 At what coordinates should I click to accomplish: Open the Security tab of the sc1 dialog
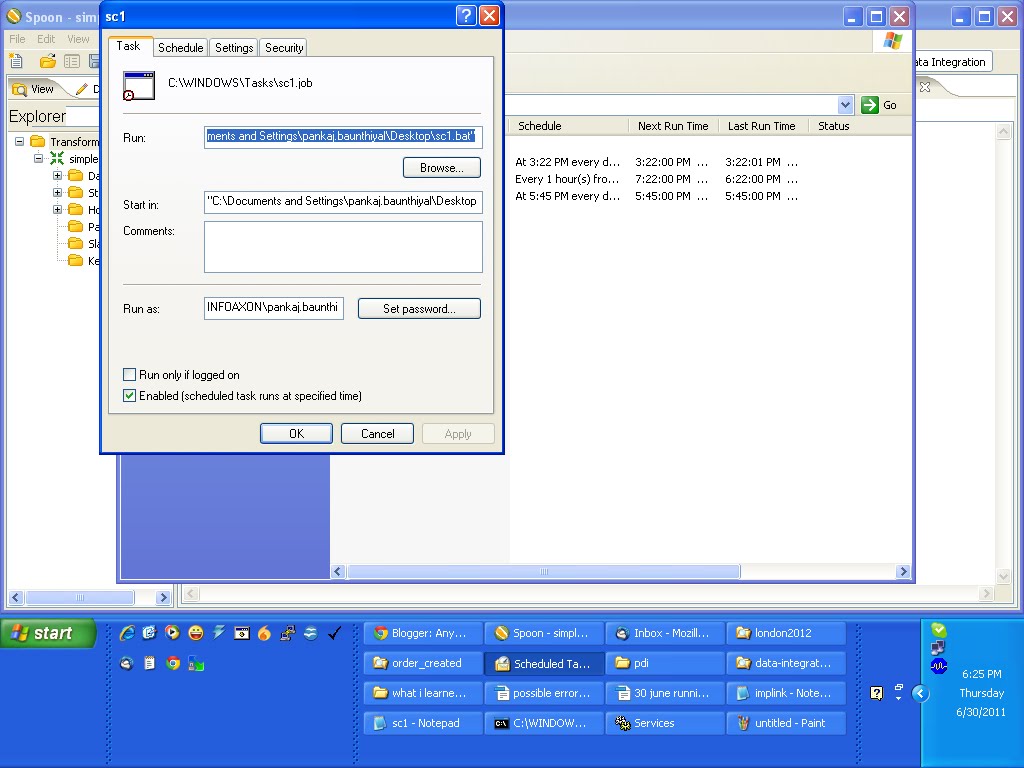pos(283,47)
